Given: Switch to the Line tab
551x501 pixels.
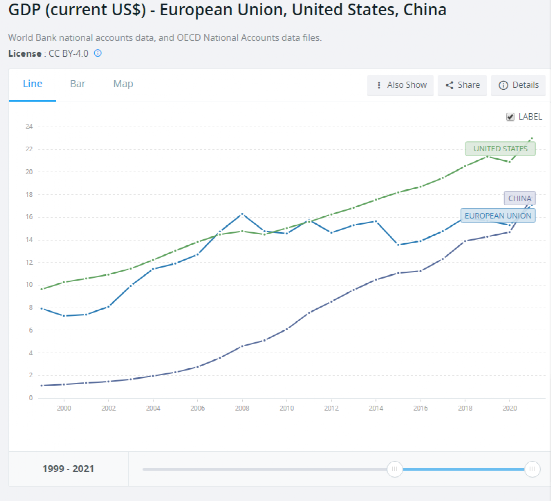Looking at the screenshot, I should pyautogui.click(x=32, y=84).
